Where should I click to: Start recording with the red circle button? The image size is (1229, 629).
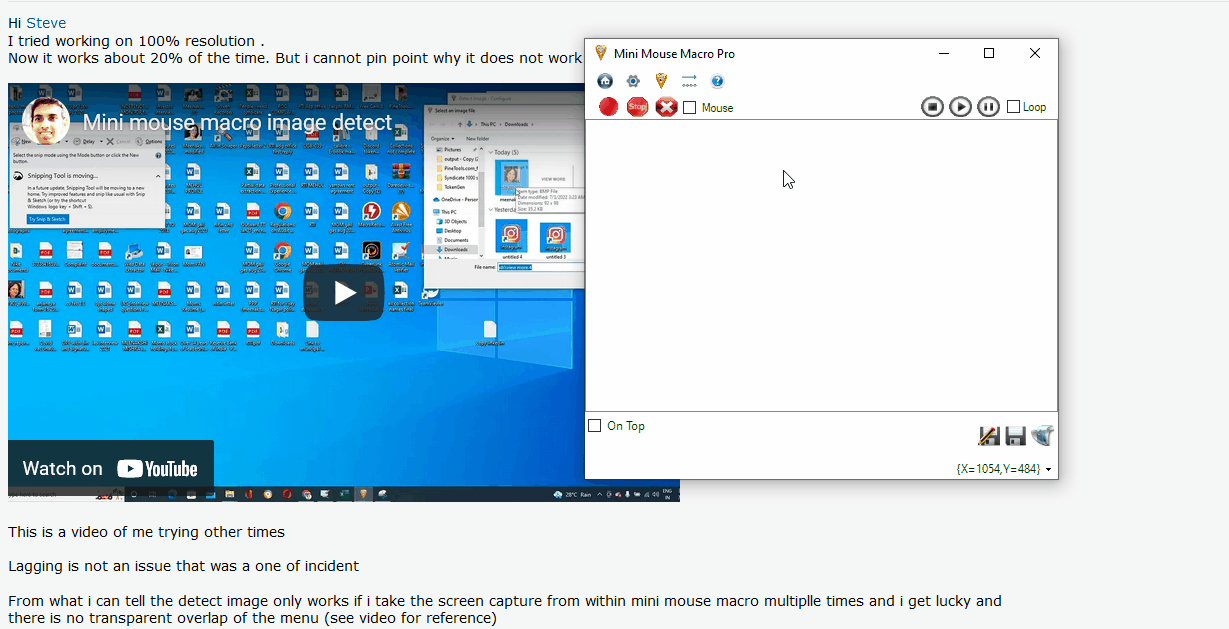608,107
